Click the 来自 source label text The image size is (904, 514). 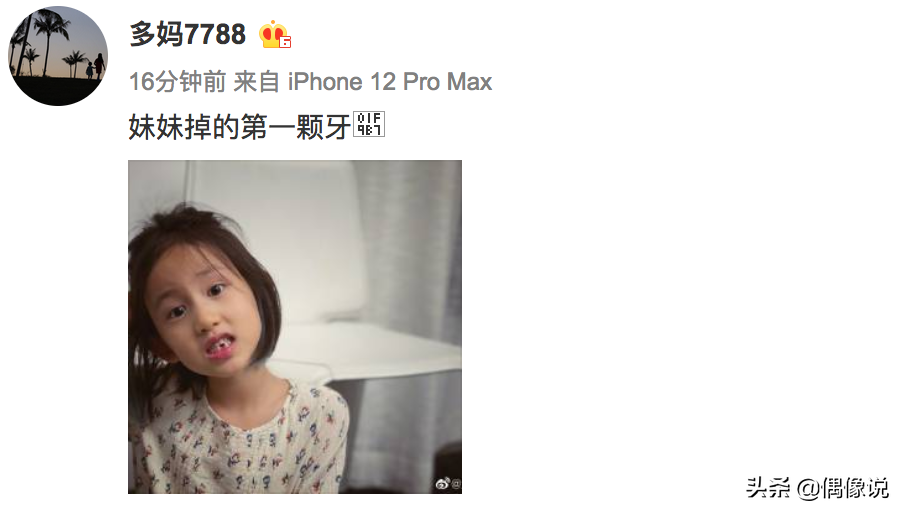click(257, 82)
